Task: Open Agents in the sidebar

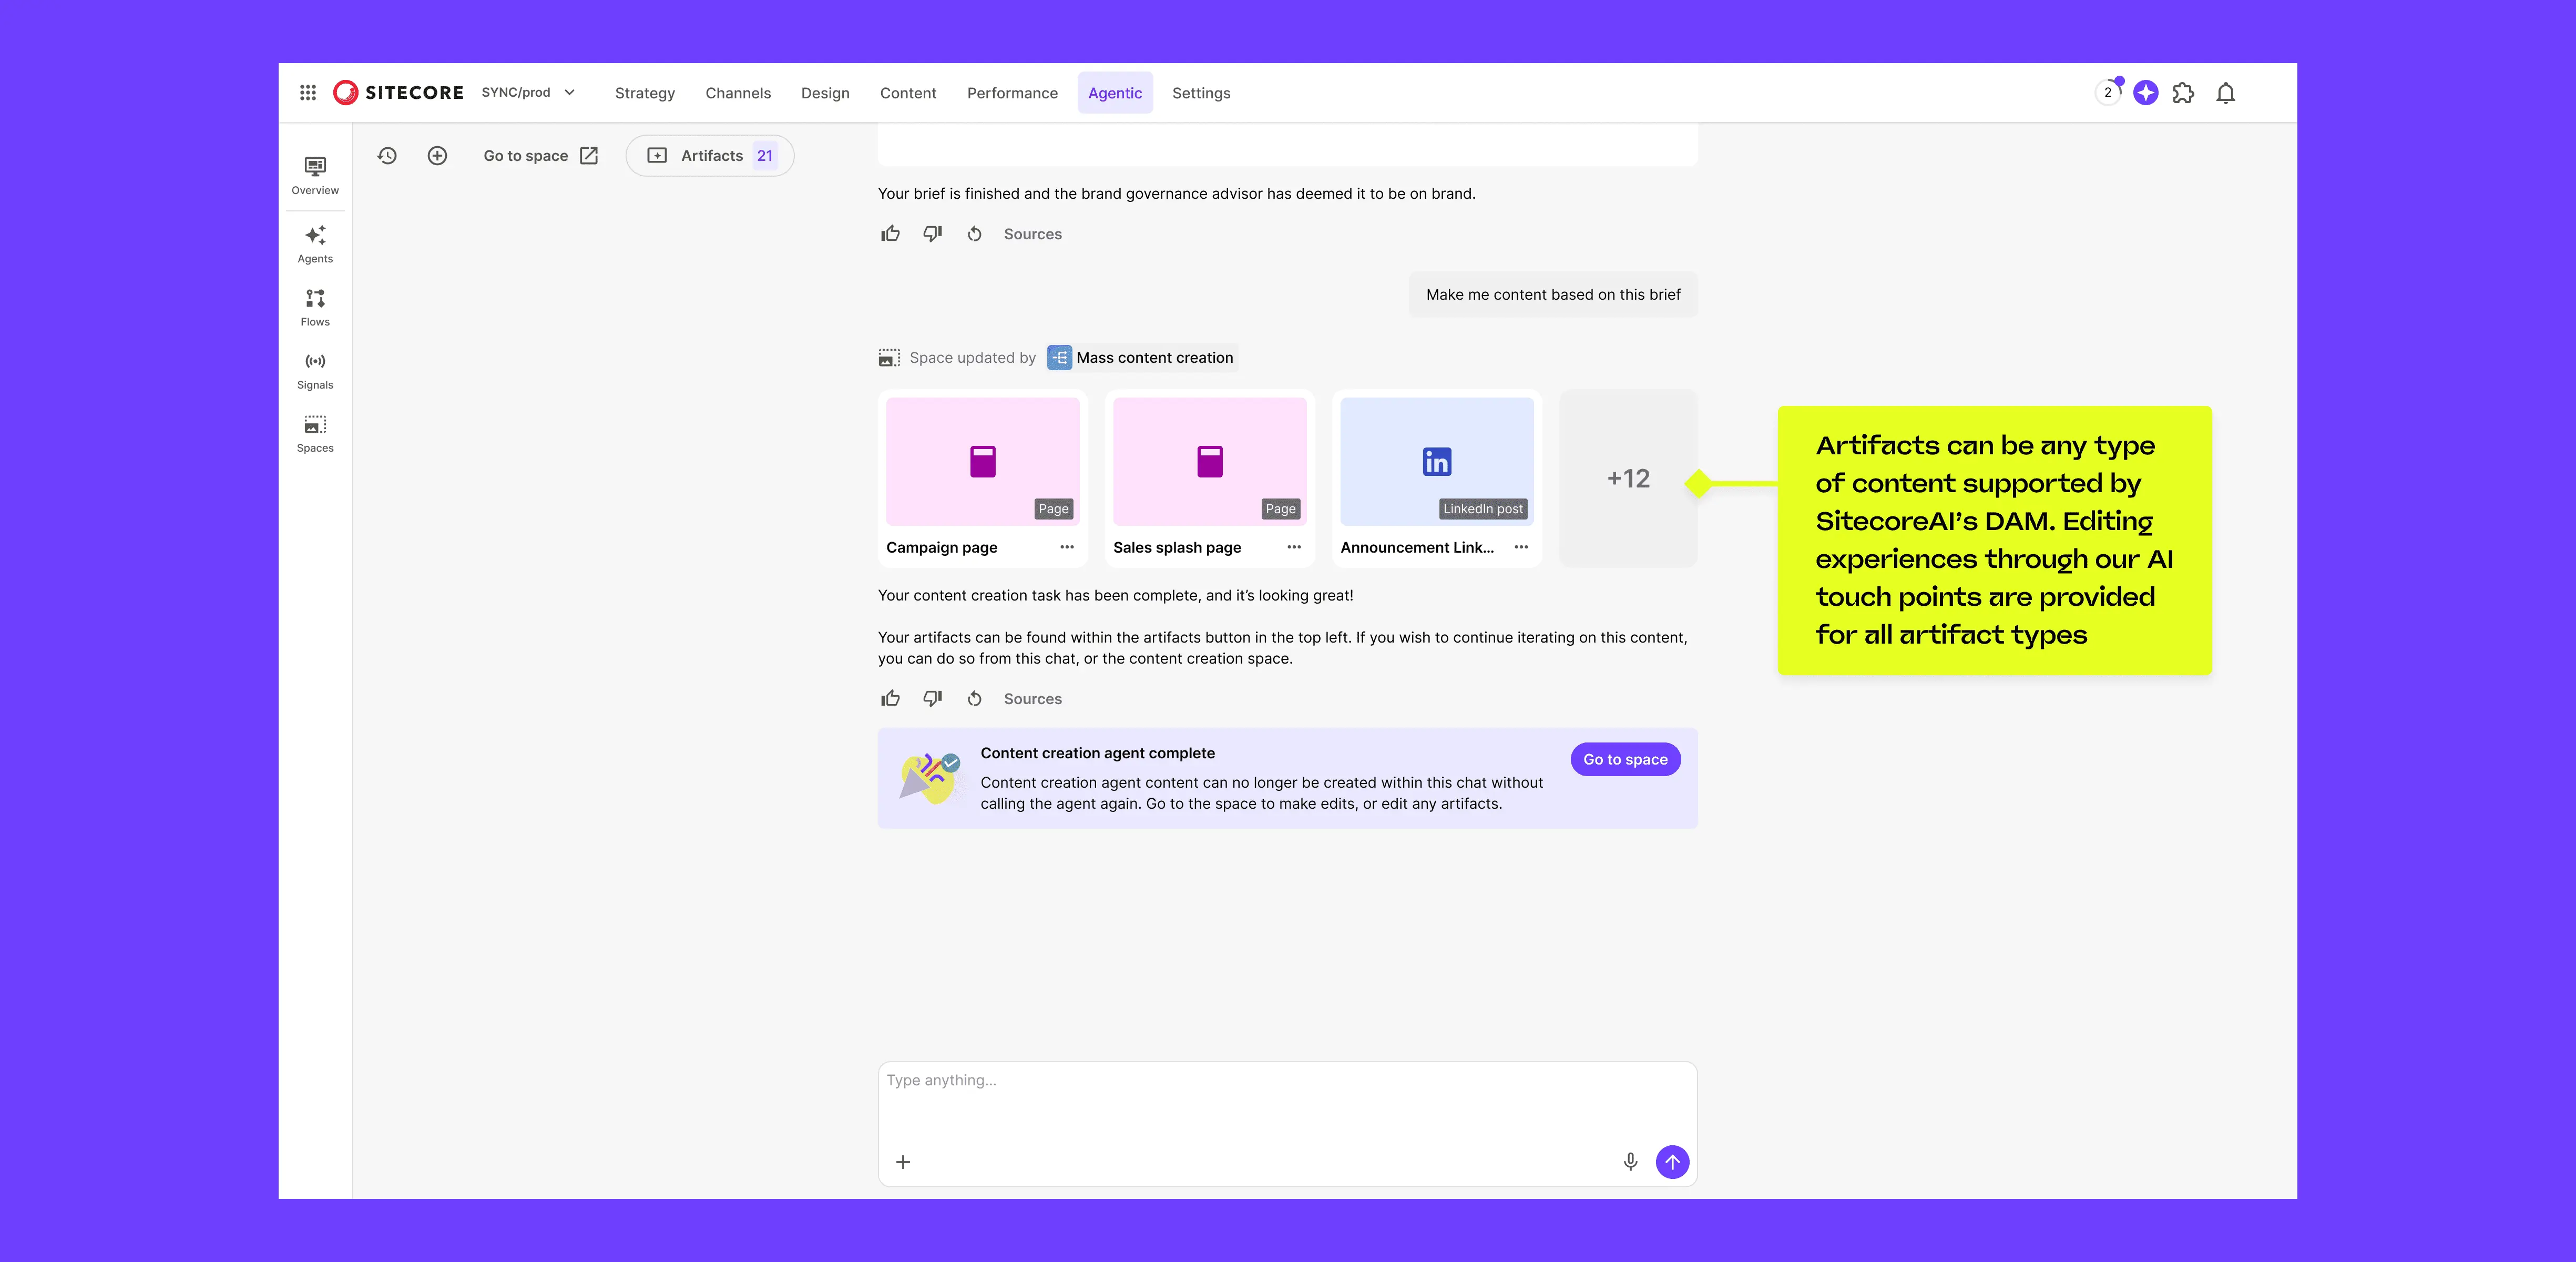Action: [x=315, y=244]
